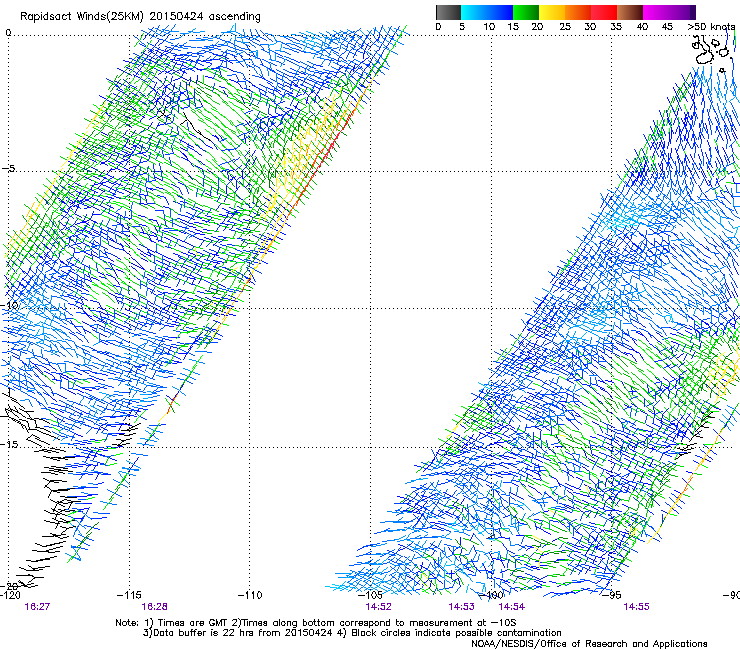Click the purple time label '14:52'

(x=378, y=607)
